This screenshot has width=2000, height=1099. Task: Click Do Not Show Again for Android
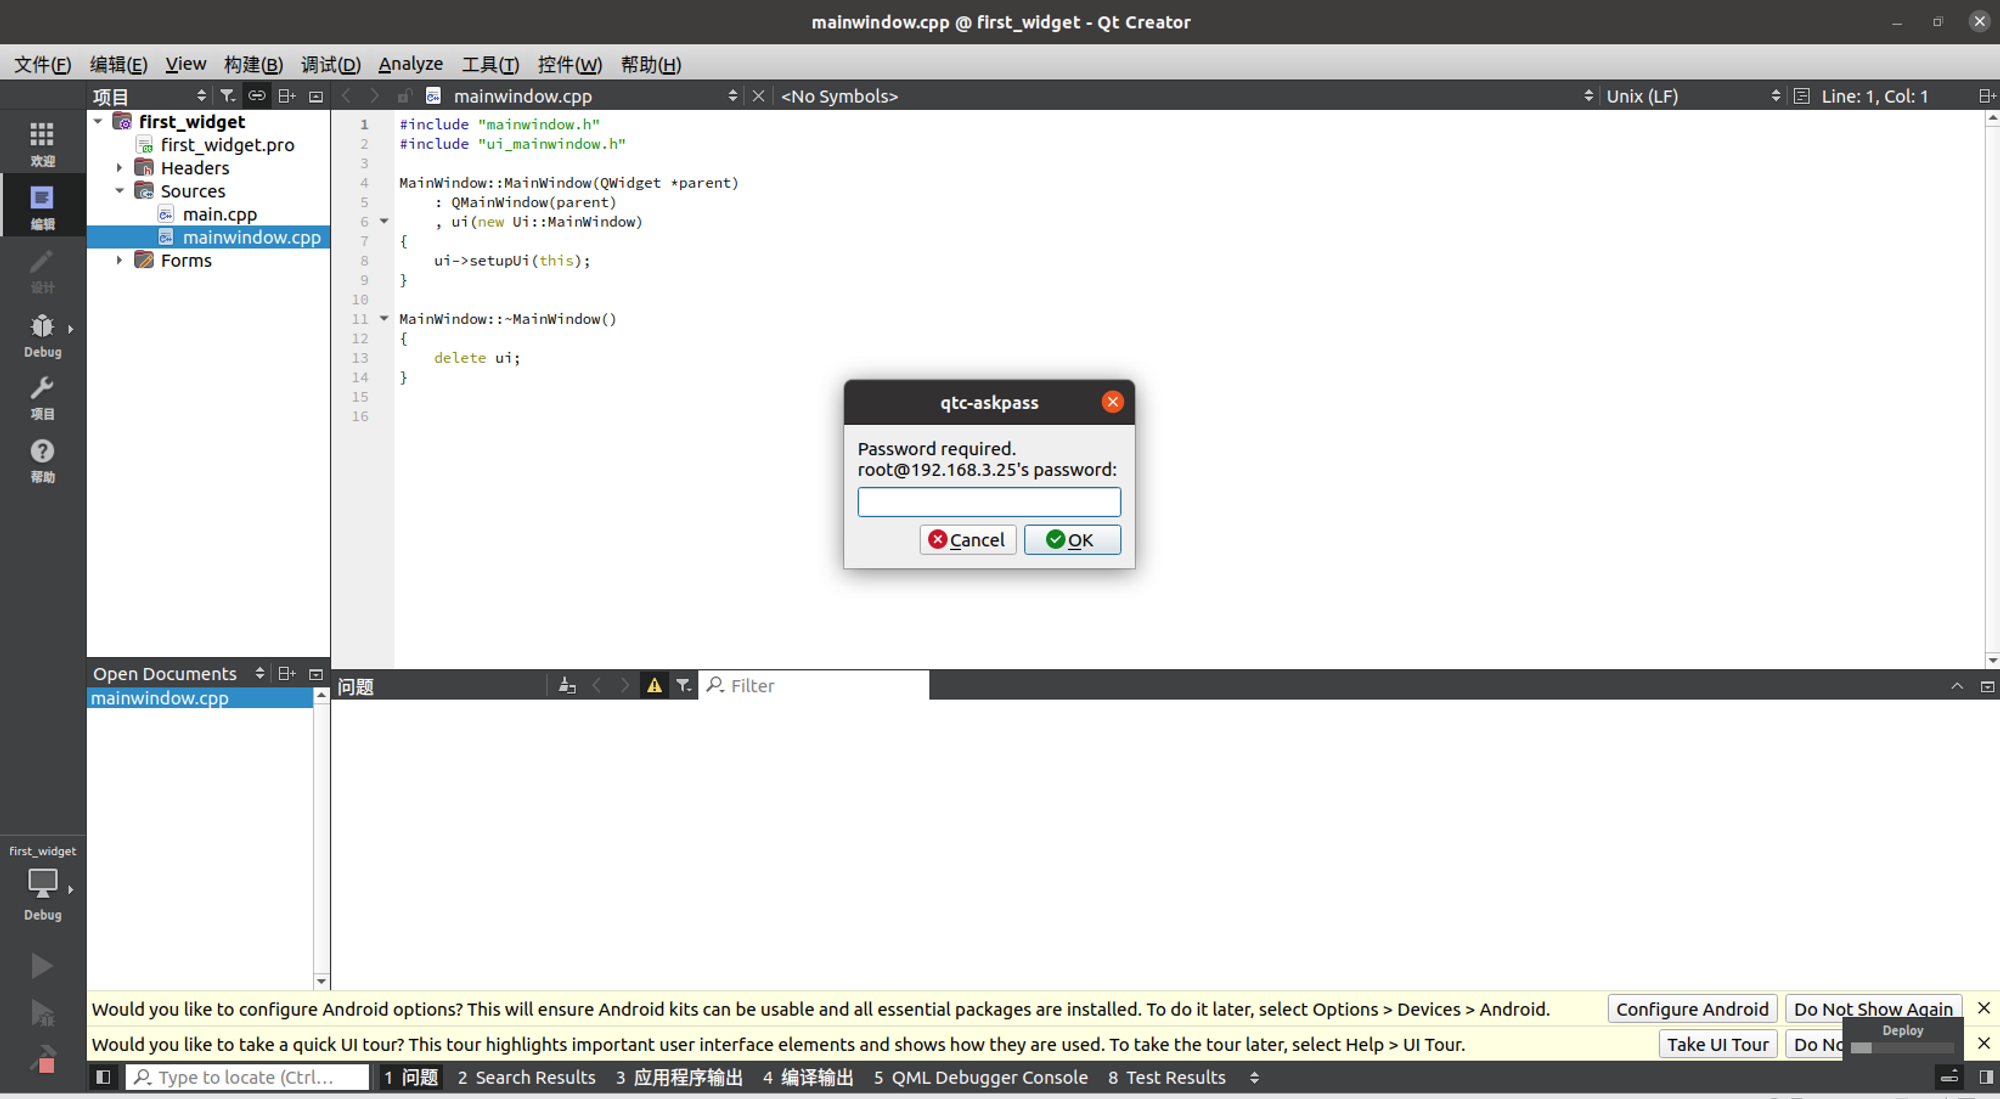coord(1873,1009)
